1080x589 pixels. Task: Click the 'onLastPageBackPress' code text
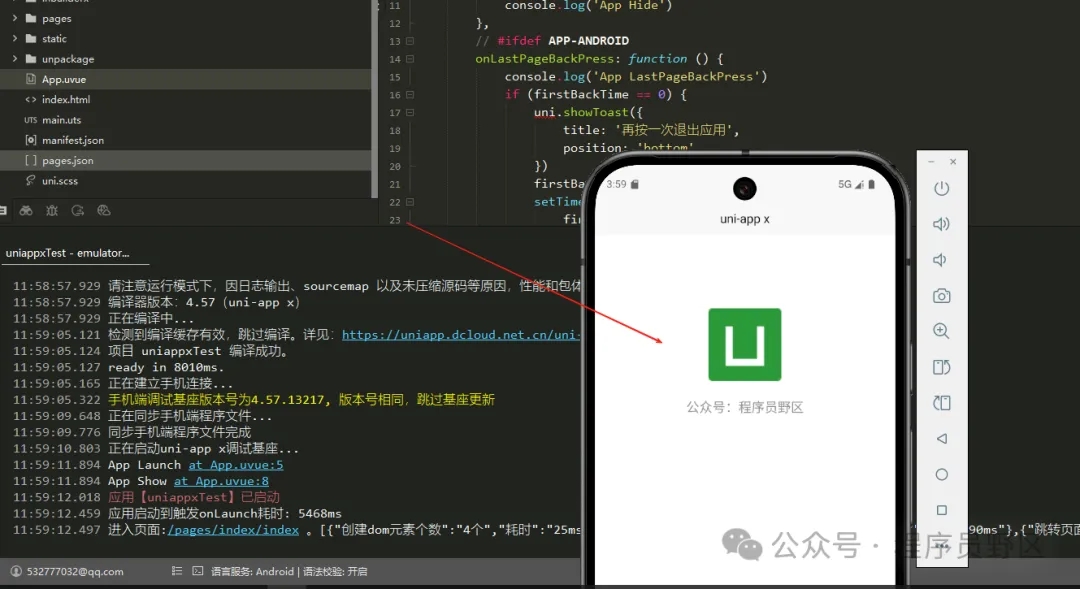point(544,59)
